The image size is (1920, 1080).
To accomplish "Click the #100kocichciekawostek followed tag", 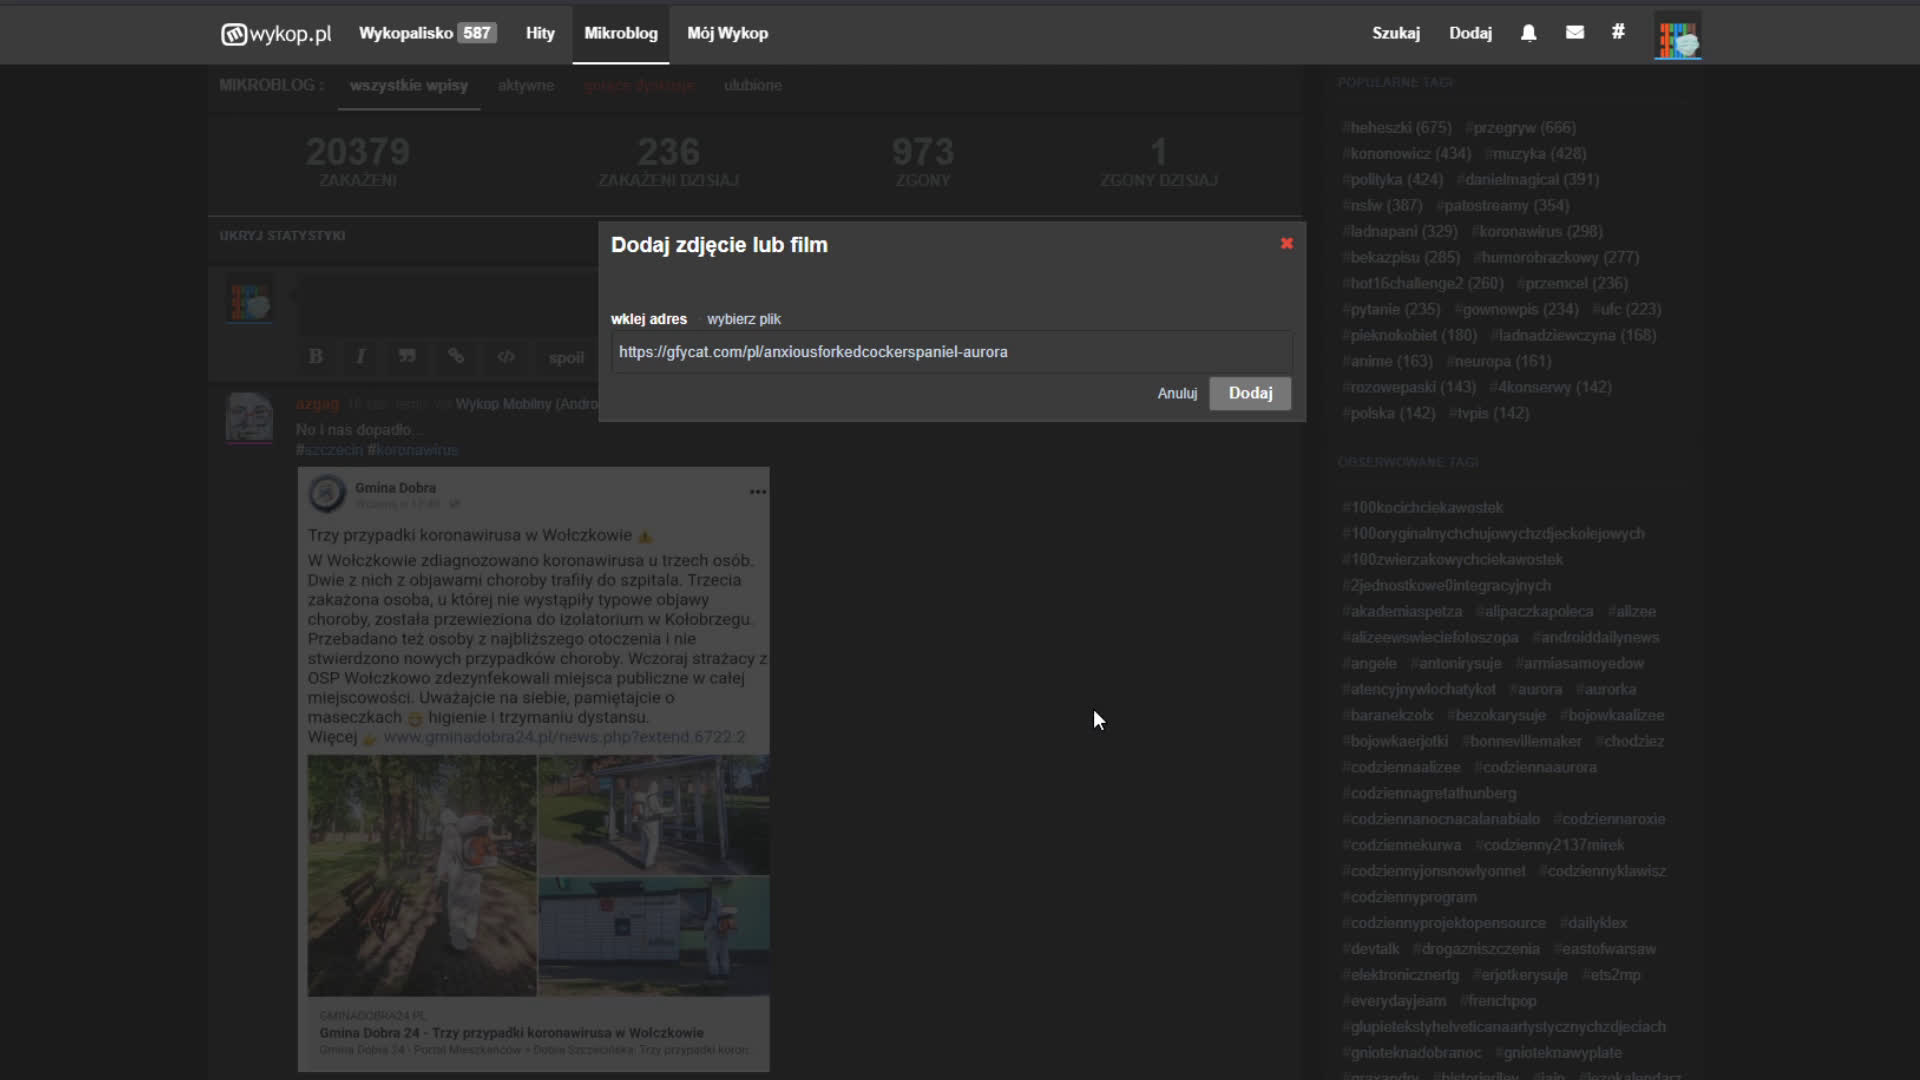I will (1422, 508).
